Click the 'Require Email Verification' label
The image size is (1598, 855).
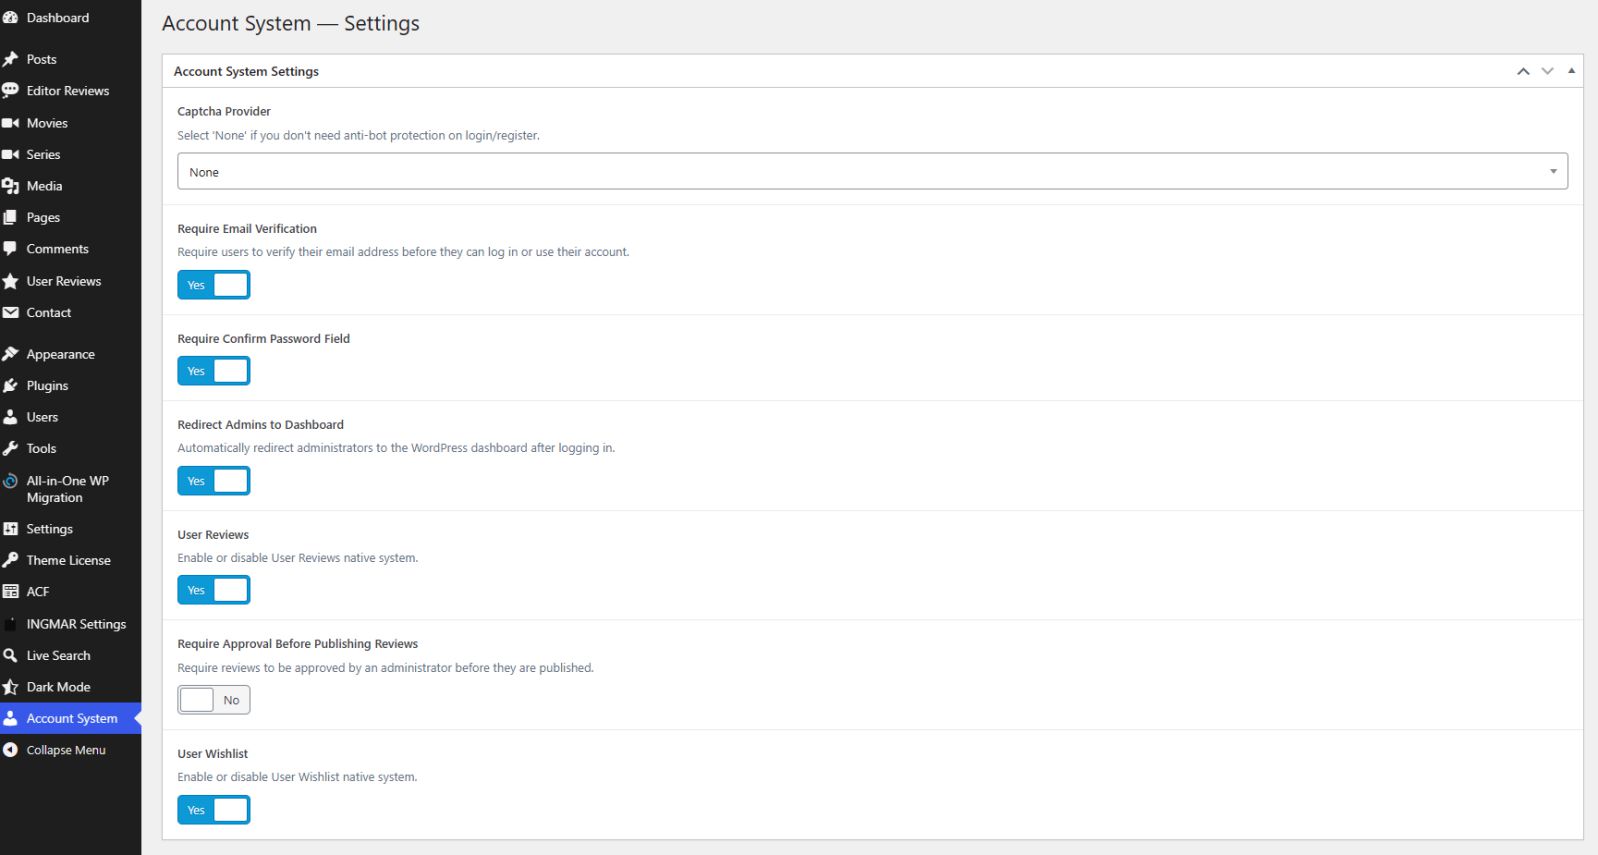tap(247, 229)
